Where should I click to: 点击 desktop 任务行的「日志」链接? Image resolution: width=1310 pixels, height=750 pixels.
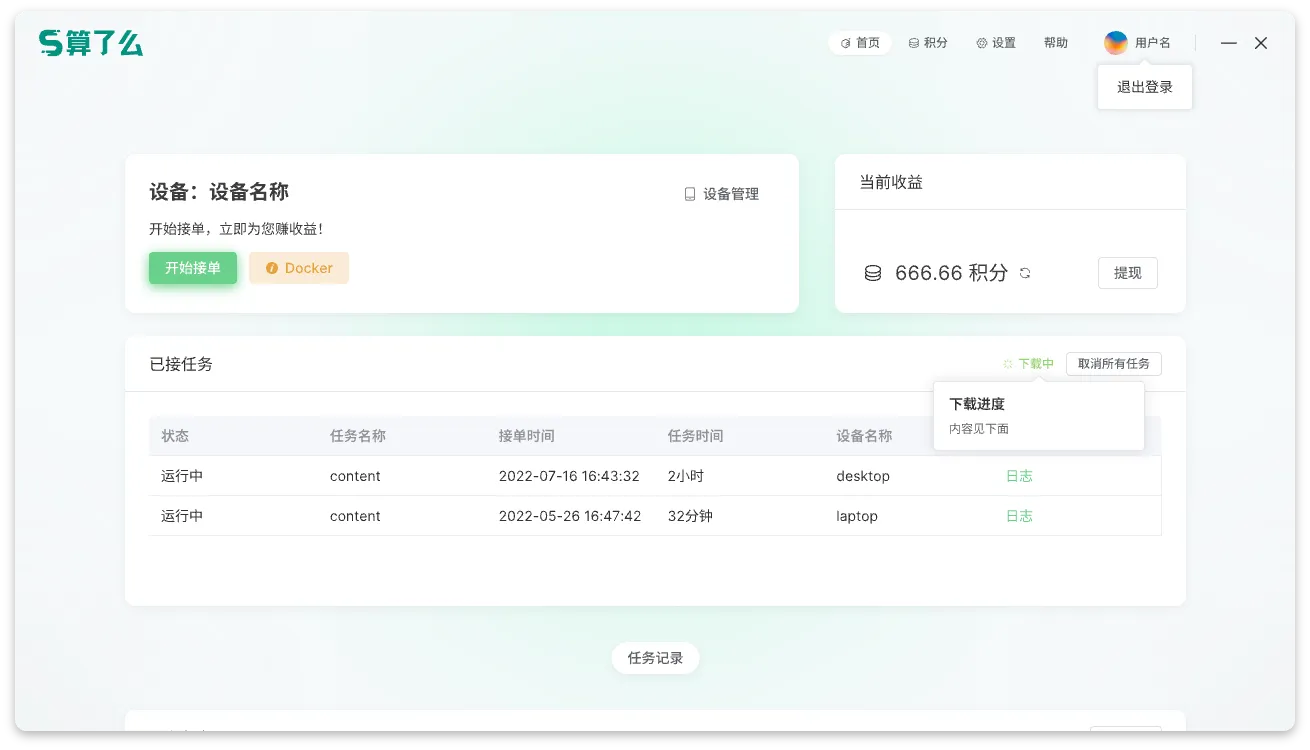[x=1018, y=476]
